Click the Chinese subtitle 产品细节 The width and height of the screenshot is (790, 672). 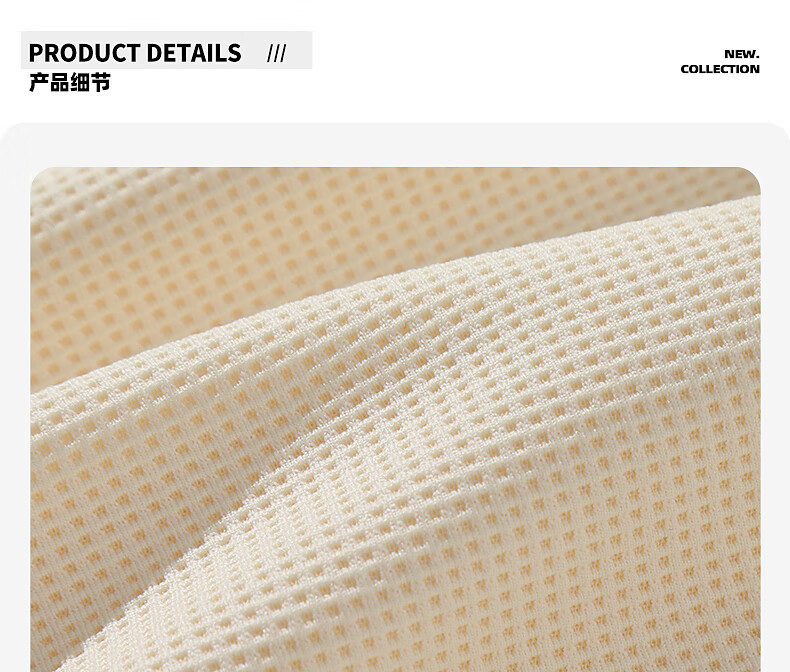[x=70, y=82]
